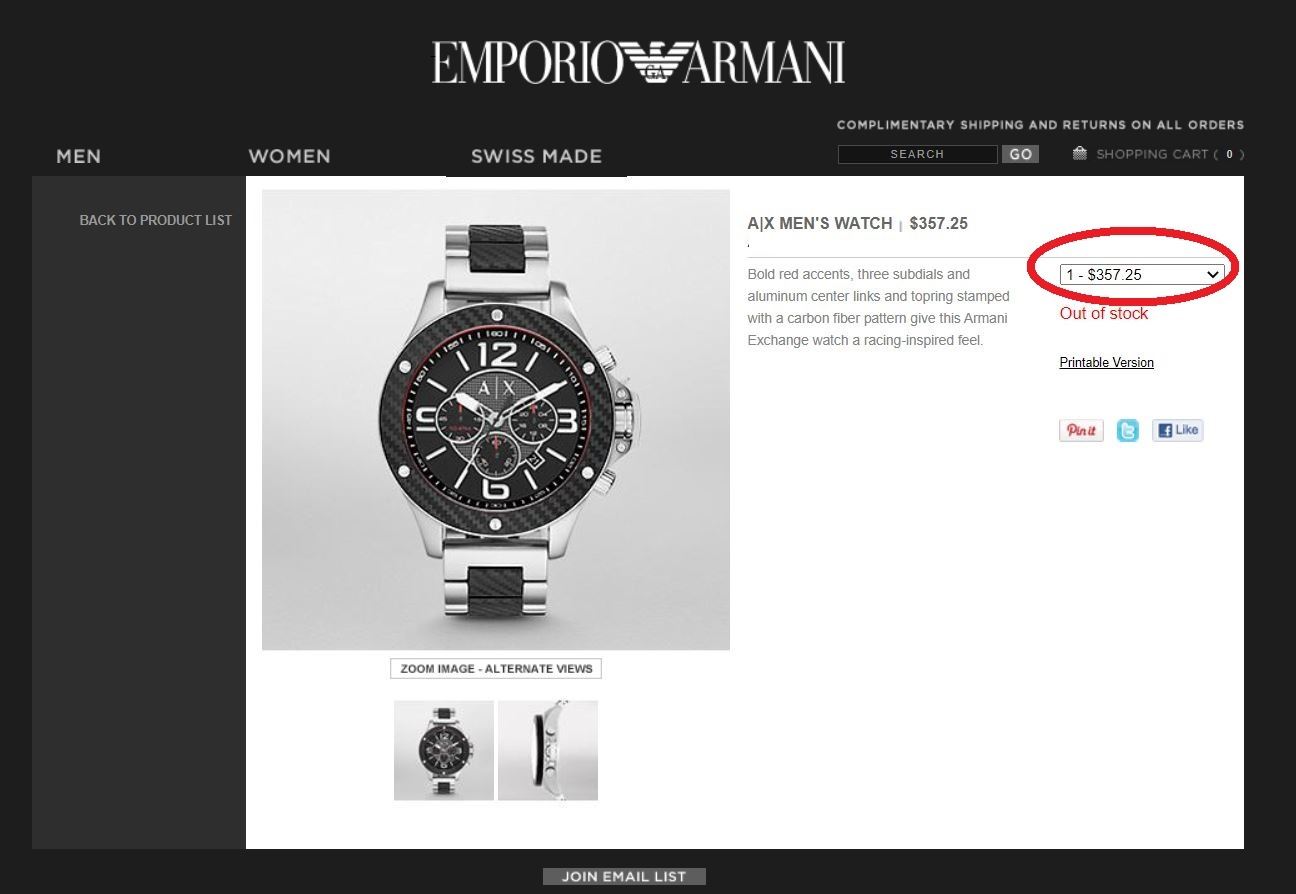Select the SWISS MADE tab
Screen dimensions: 1296x894
[x=536, y=156]
